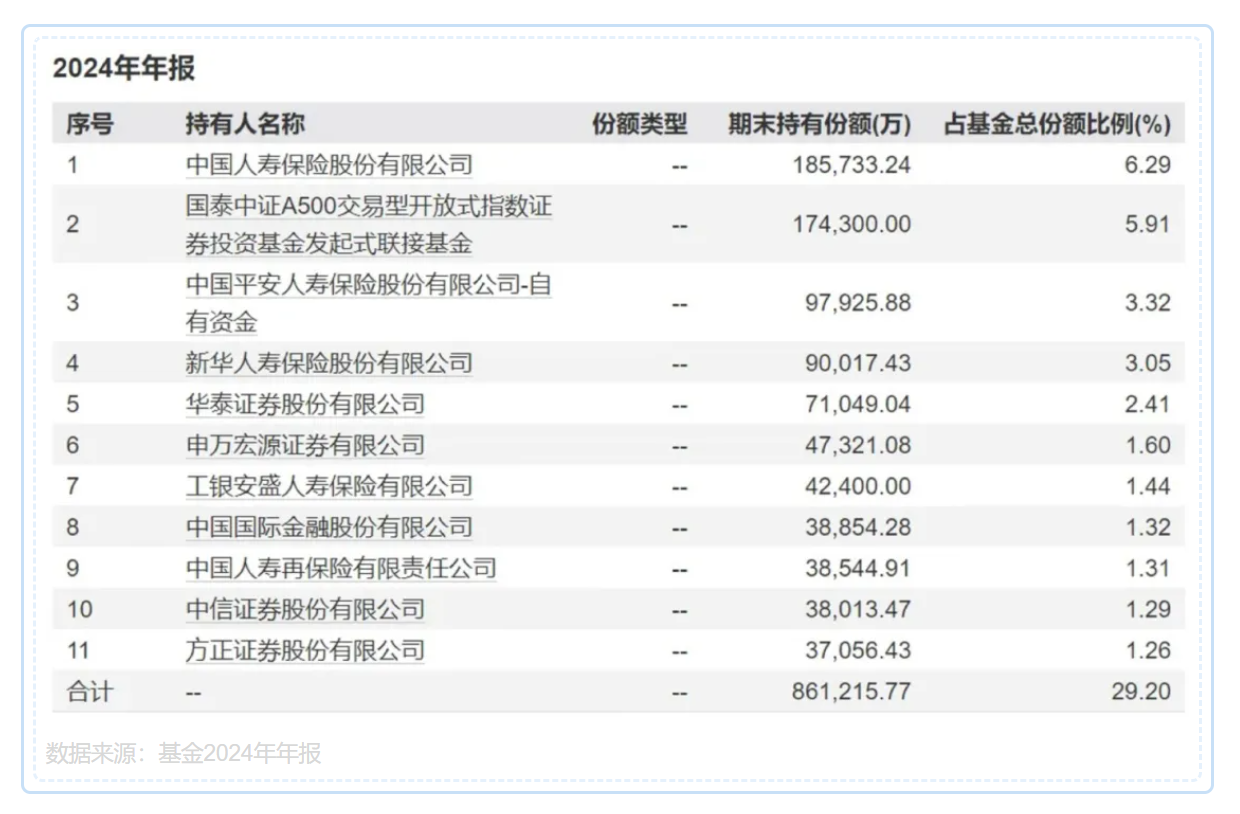Viewport: 1240px width, 814px height.
Task: Select the value 38,544.91
Action: click(x=858, y=568)
